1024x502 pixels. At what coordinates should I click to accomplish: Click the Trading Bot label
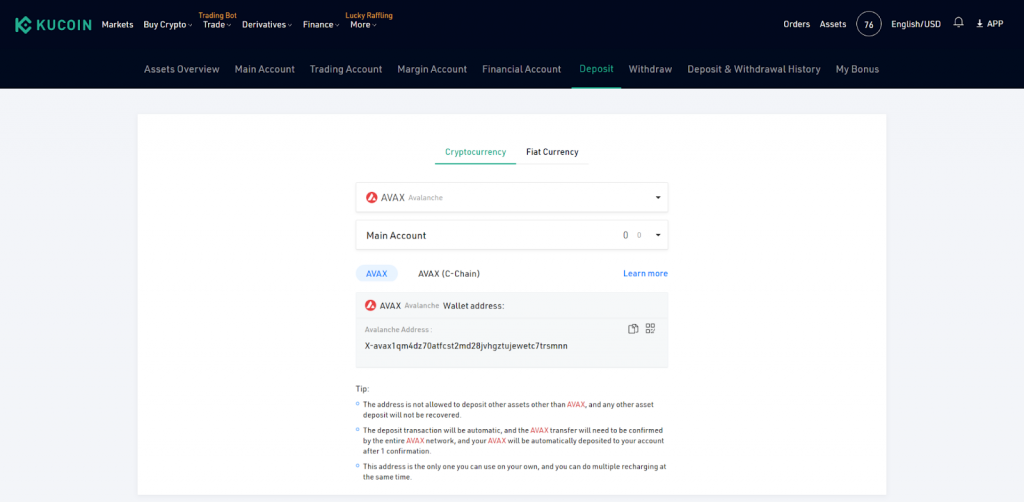coord(218,15)
